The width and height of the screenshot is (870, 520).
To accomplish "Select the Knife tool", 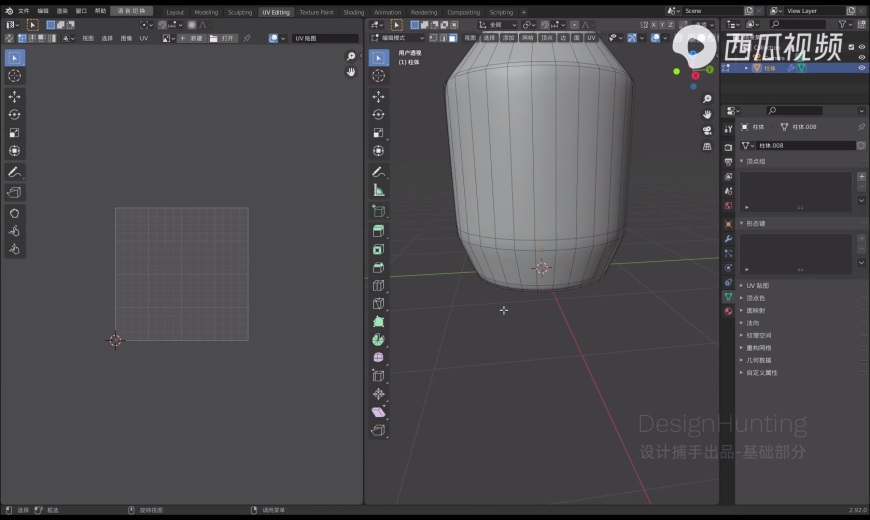I will [378, 304].
